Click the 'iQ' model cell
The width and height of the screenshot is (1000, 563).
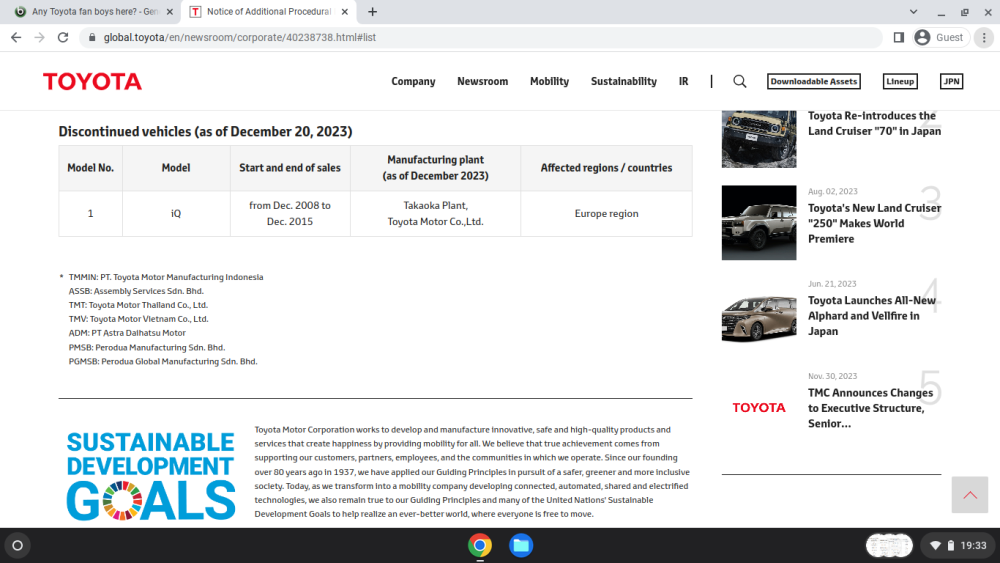point(176,214)
